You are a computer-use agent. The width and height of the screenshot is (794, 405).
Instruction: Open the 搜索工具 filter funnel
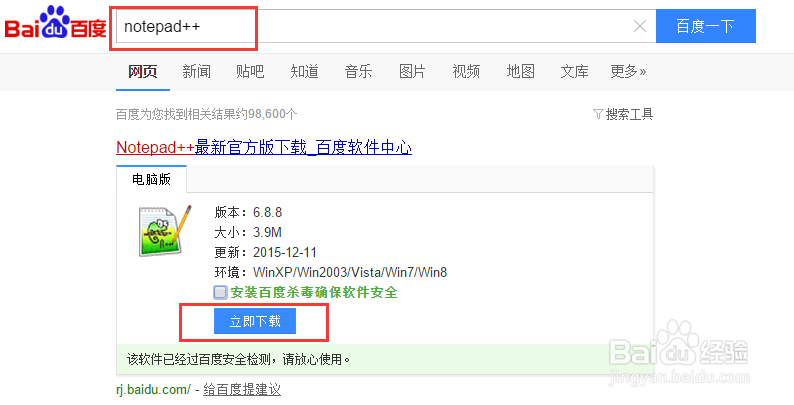pos(622,114)
